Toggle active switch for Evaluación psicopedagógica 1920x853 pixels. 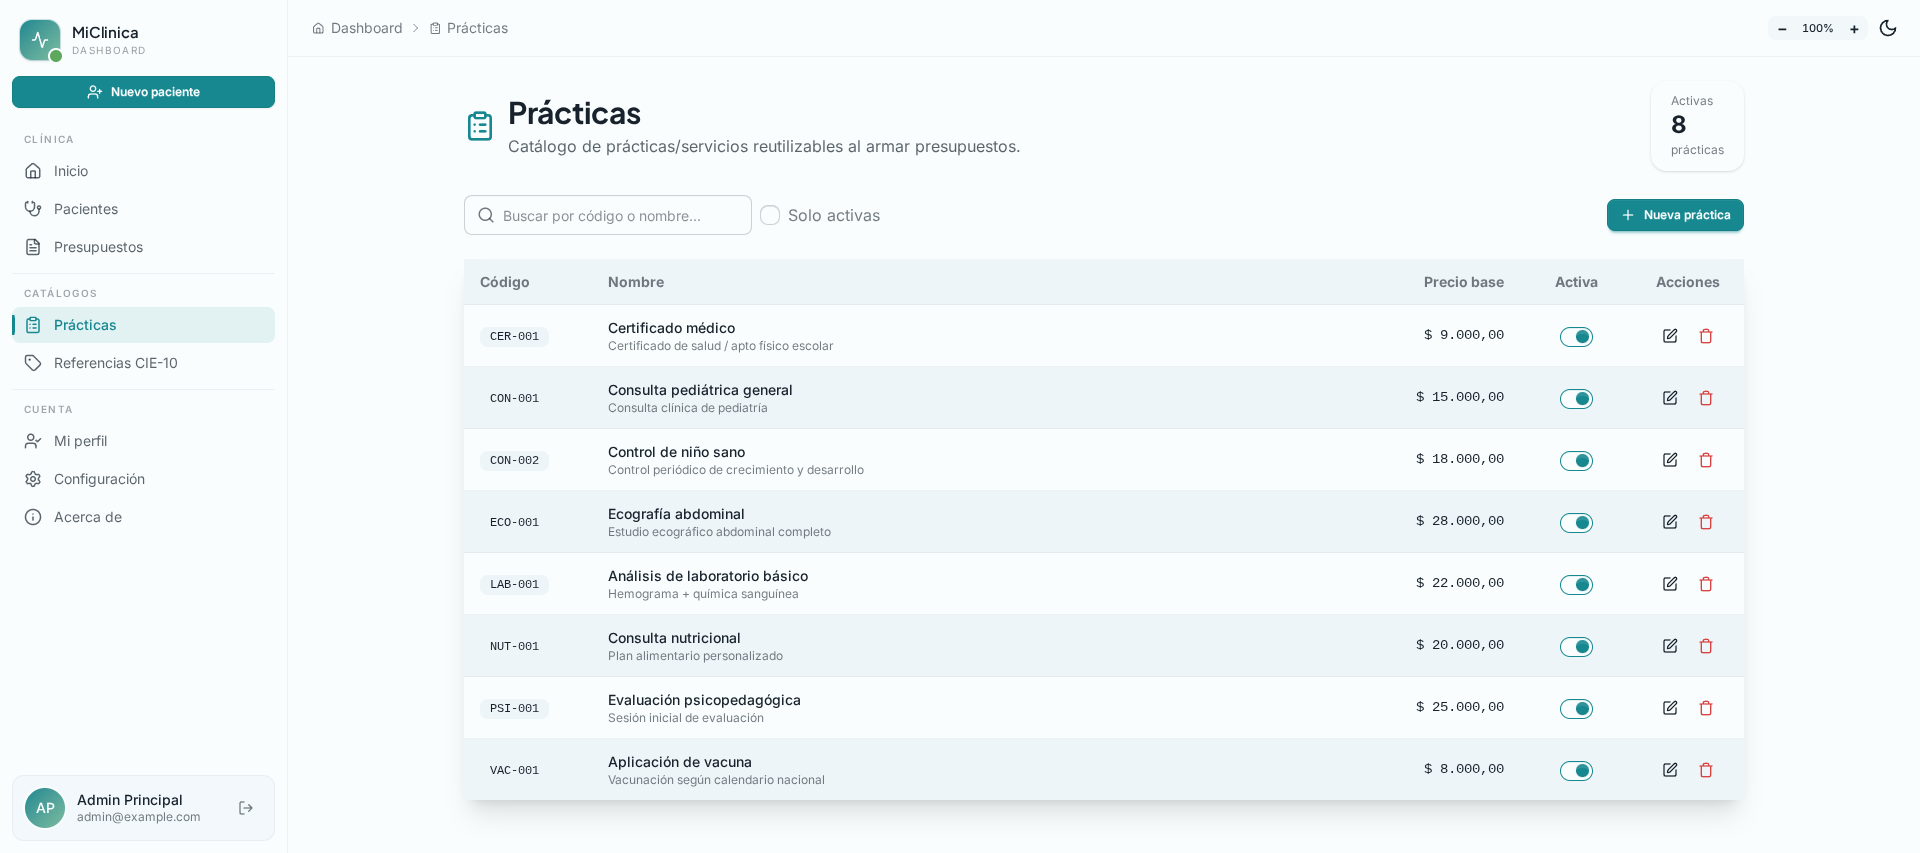coord(1576,709)
